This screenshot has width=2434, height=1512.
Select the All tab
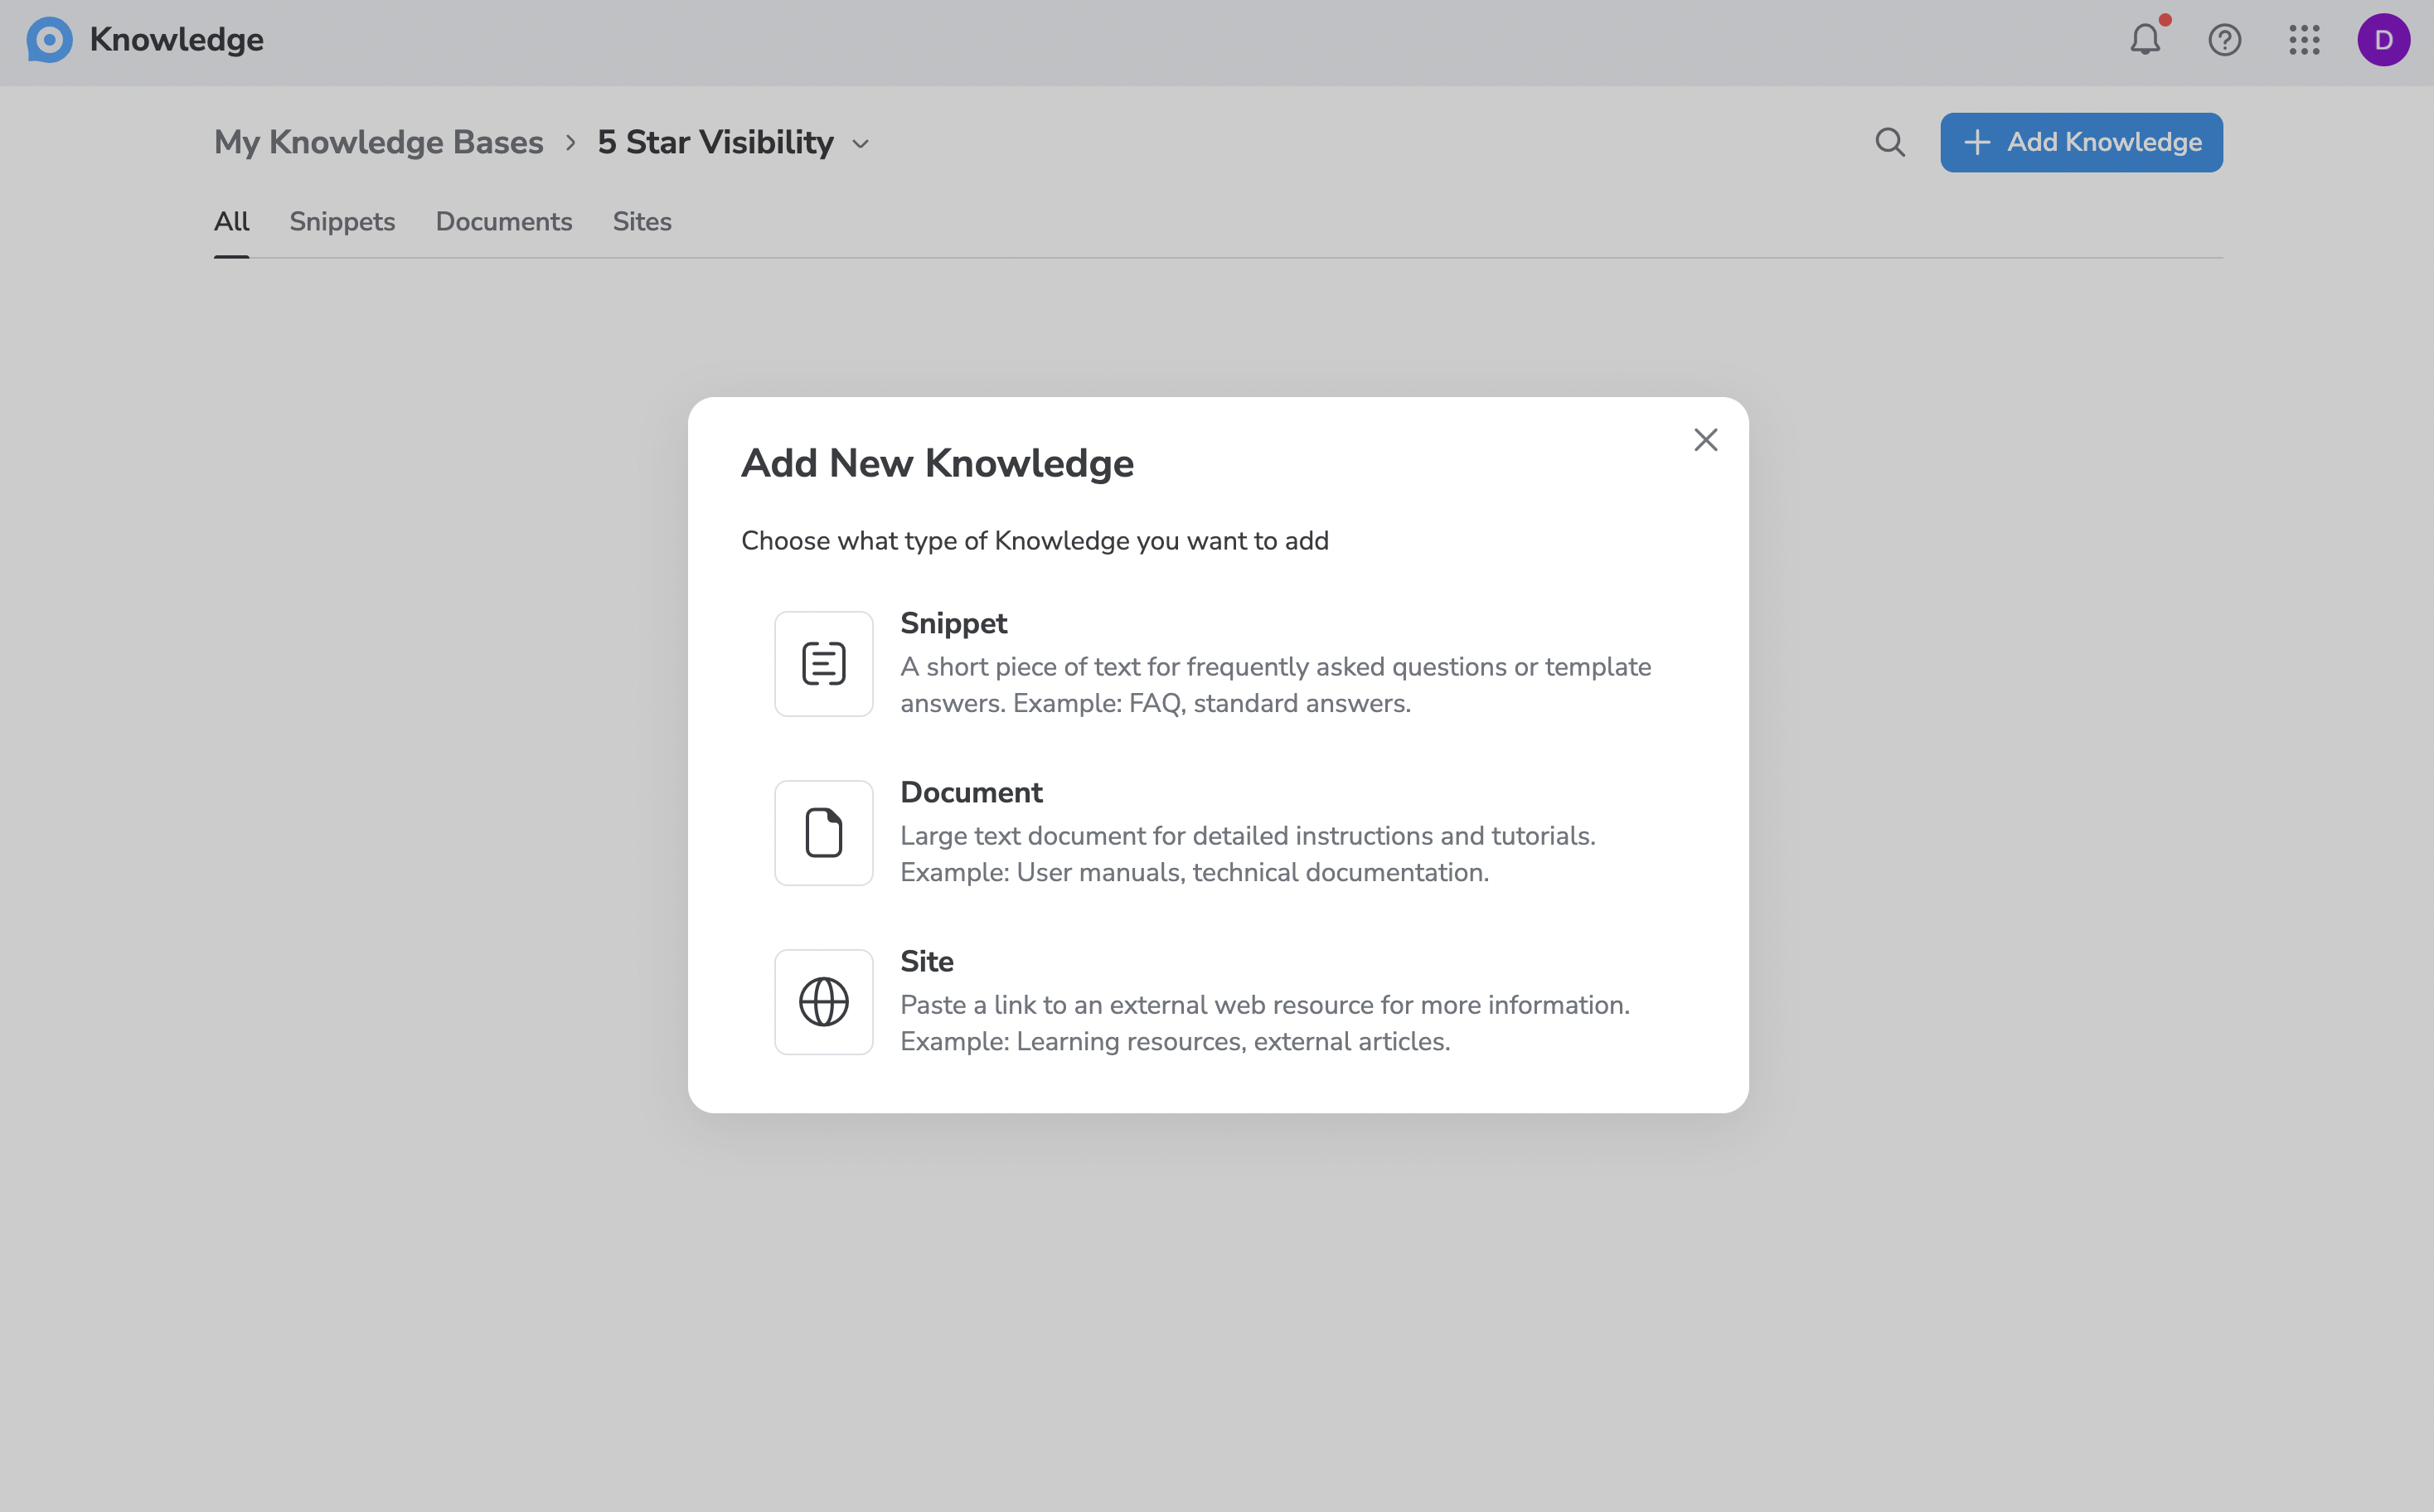(231, 221)
